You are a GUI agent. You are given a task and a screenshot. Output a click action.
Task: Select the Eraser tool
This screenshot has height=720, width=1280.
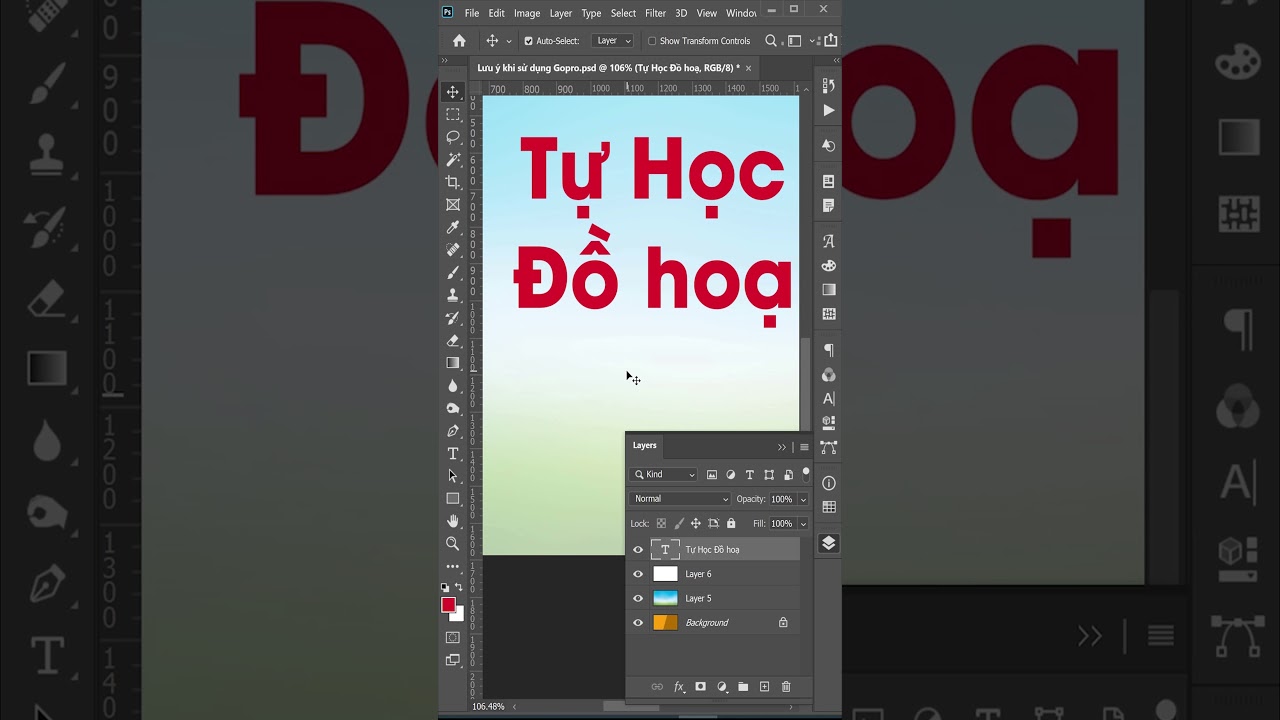[x=453, y=341]
